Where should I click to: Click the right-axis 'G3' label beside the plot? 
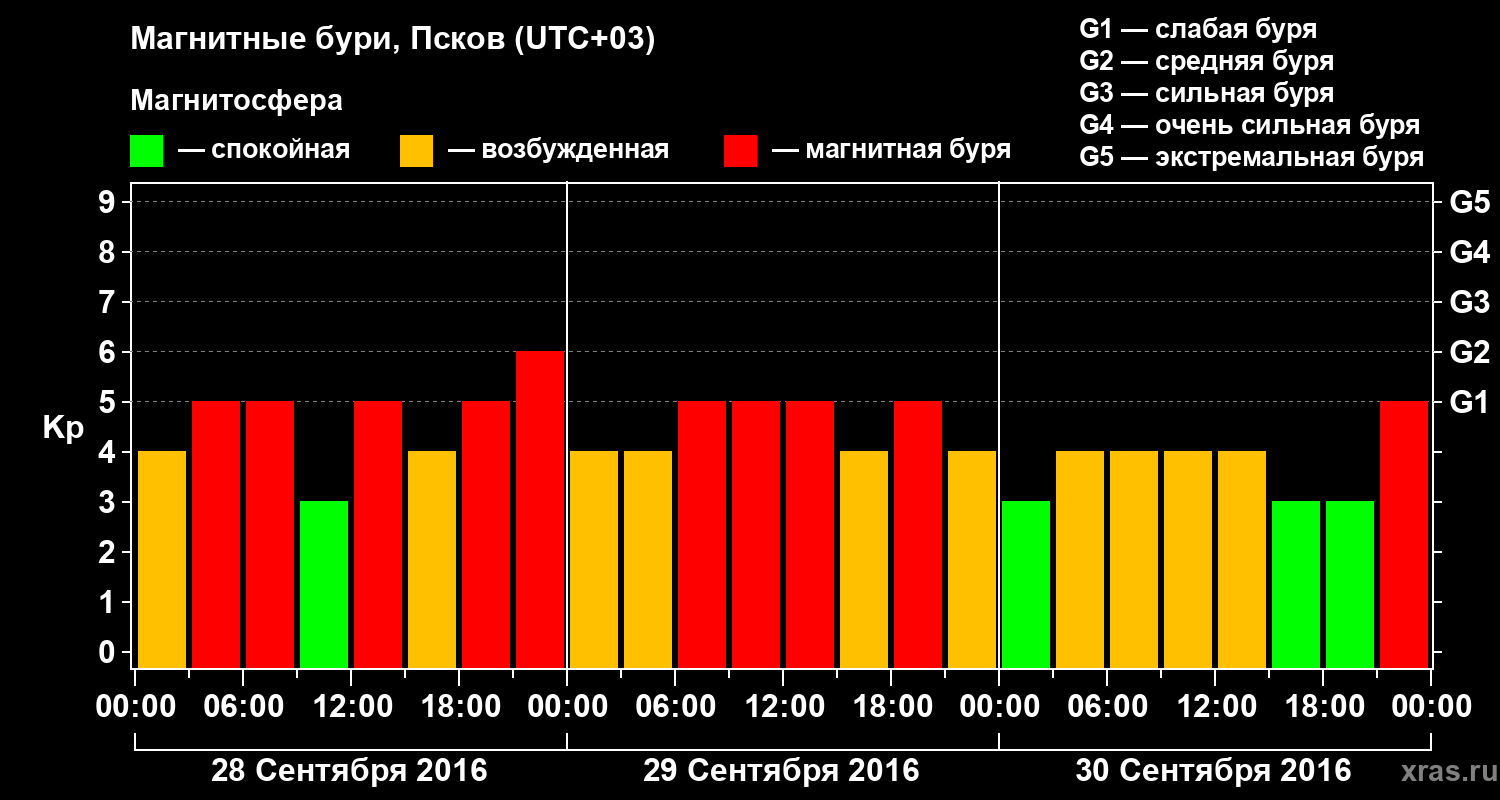(x=1470, y=302)
